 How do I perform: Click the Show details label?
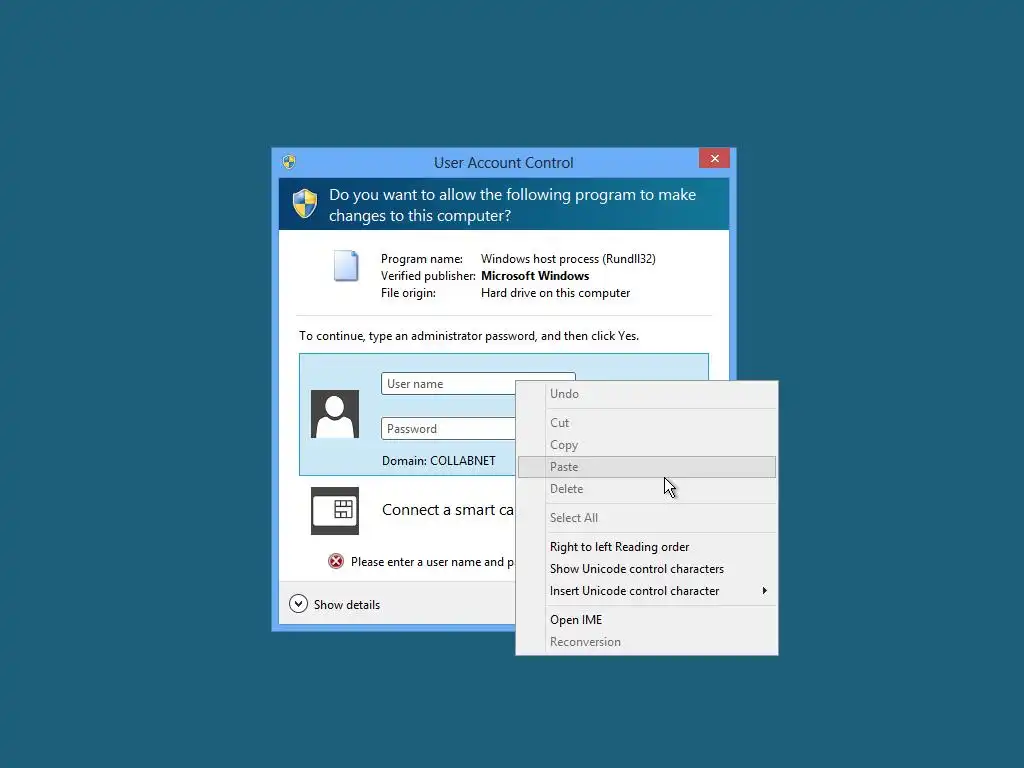[347, 605]
